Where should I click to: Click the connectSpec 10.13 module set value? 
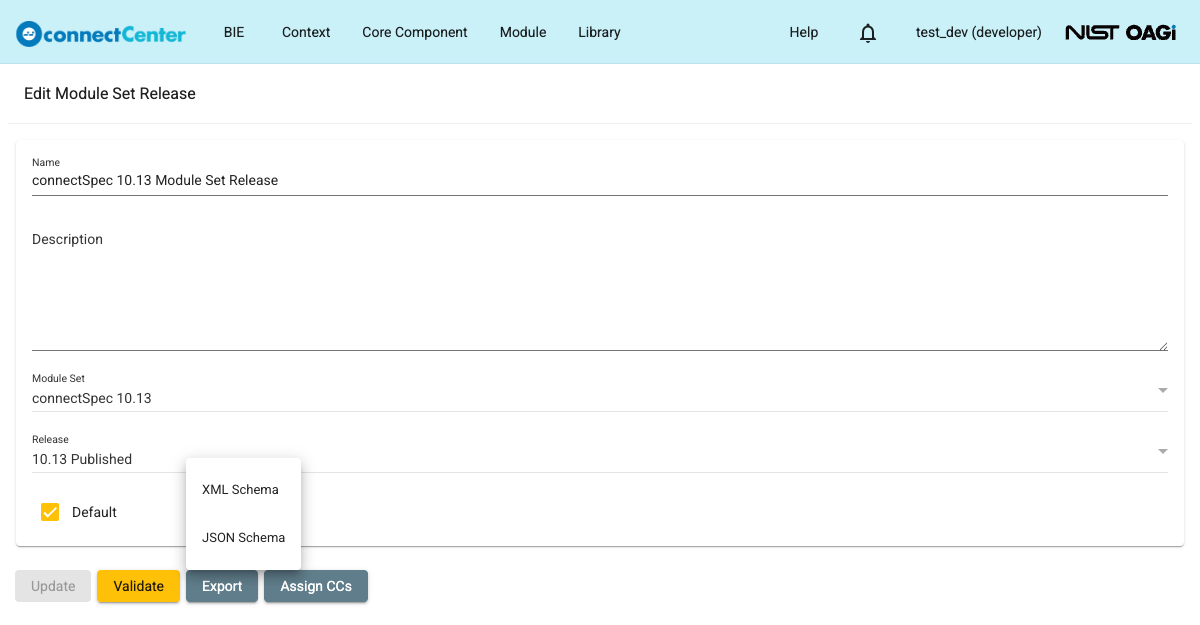click(92, 398)
